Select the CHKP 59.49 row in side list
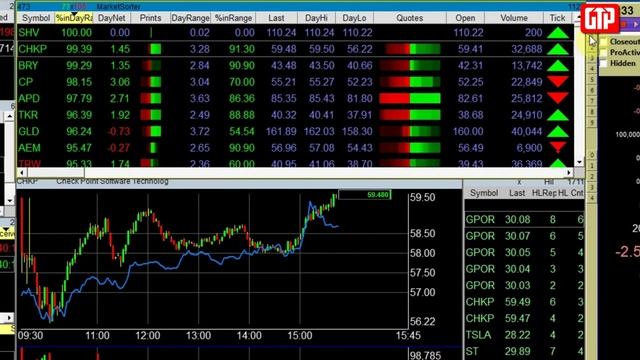This screenshot has height=360, width=640. click(x=524, y=302)
